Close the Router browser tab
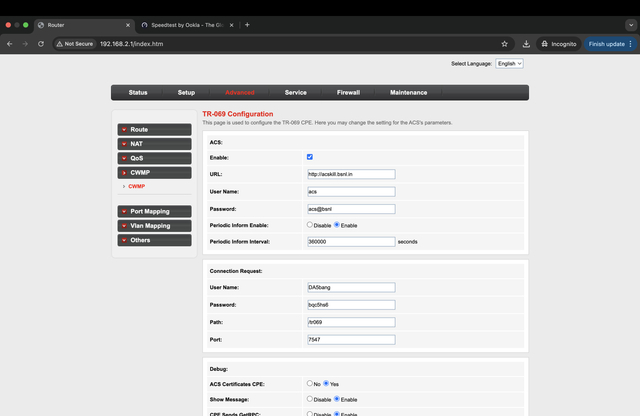 [x=123, y=24]
